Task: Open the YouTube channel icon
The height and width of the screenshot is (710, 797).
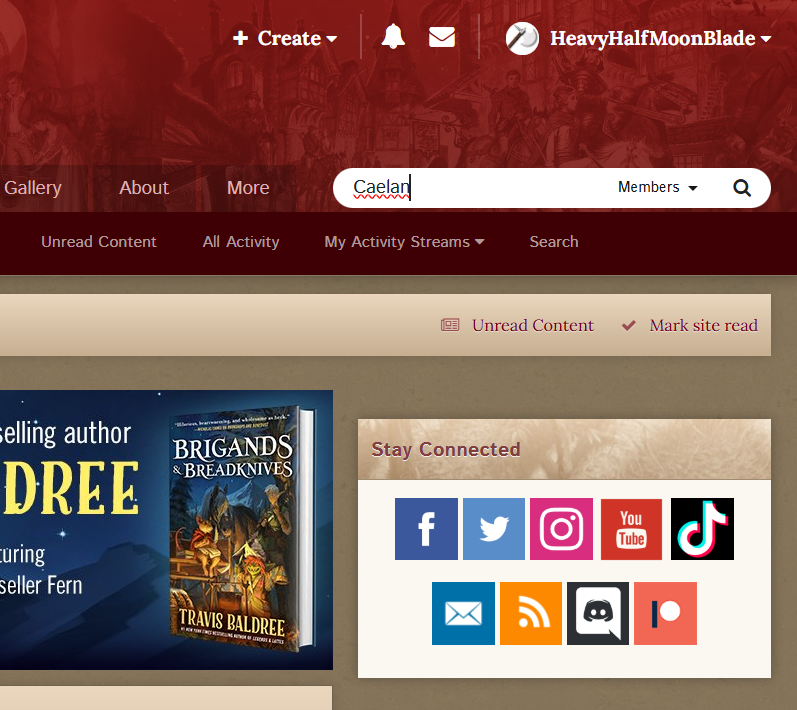Action: [631, 529]
